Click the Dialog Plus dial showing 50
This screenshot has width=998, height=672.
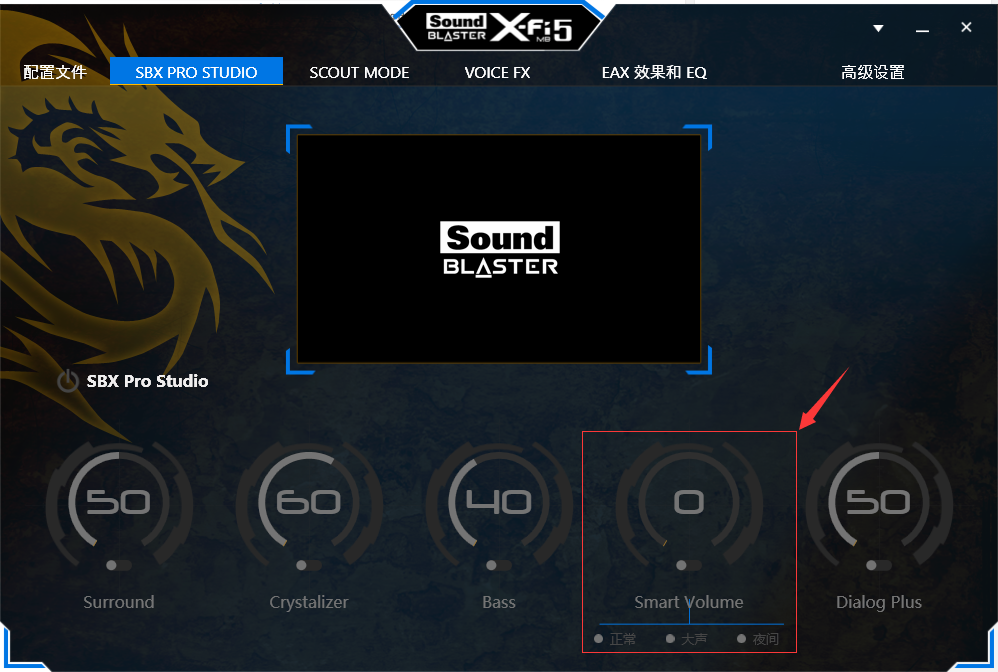click(878, 501)
